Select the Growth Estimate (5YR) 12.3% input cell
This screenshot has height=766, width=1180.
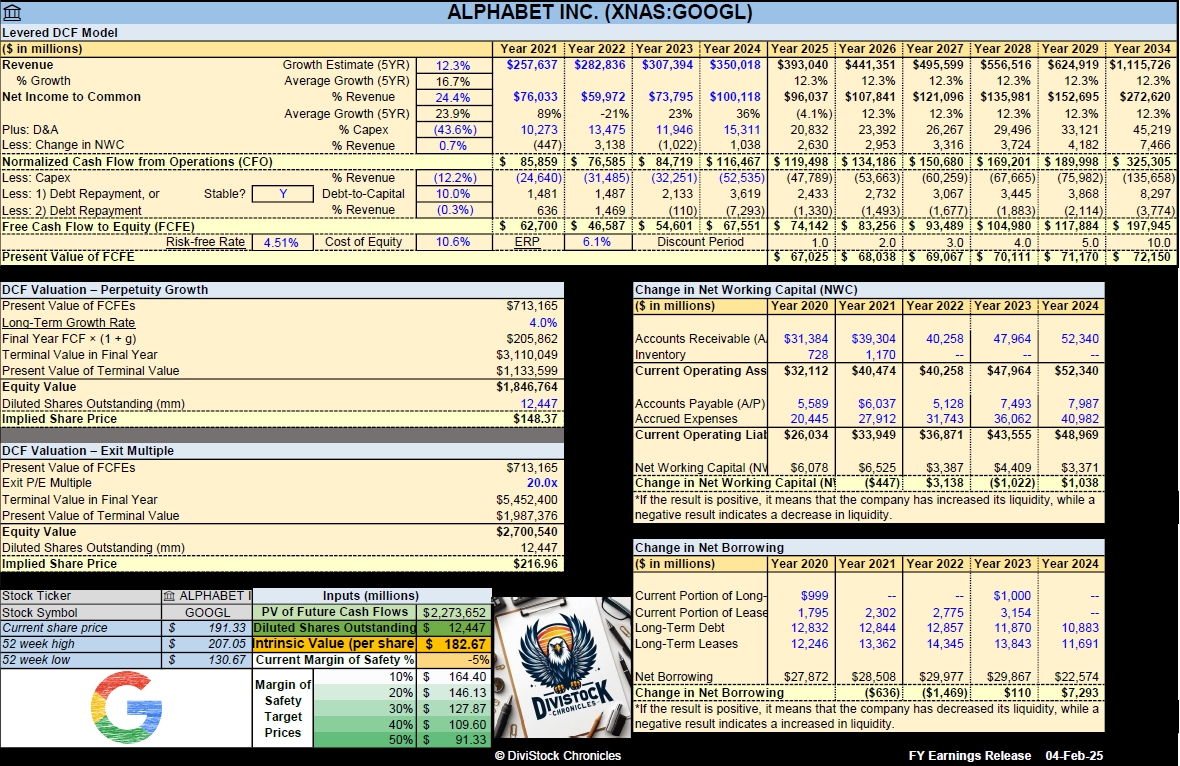453,65
